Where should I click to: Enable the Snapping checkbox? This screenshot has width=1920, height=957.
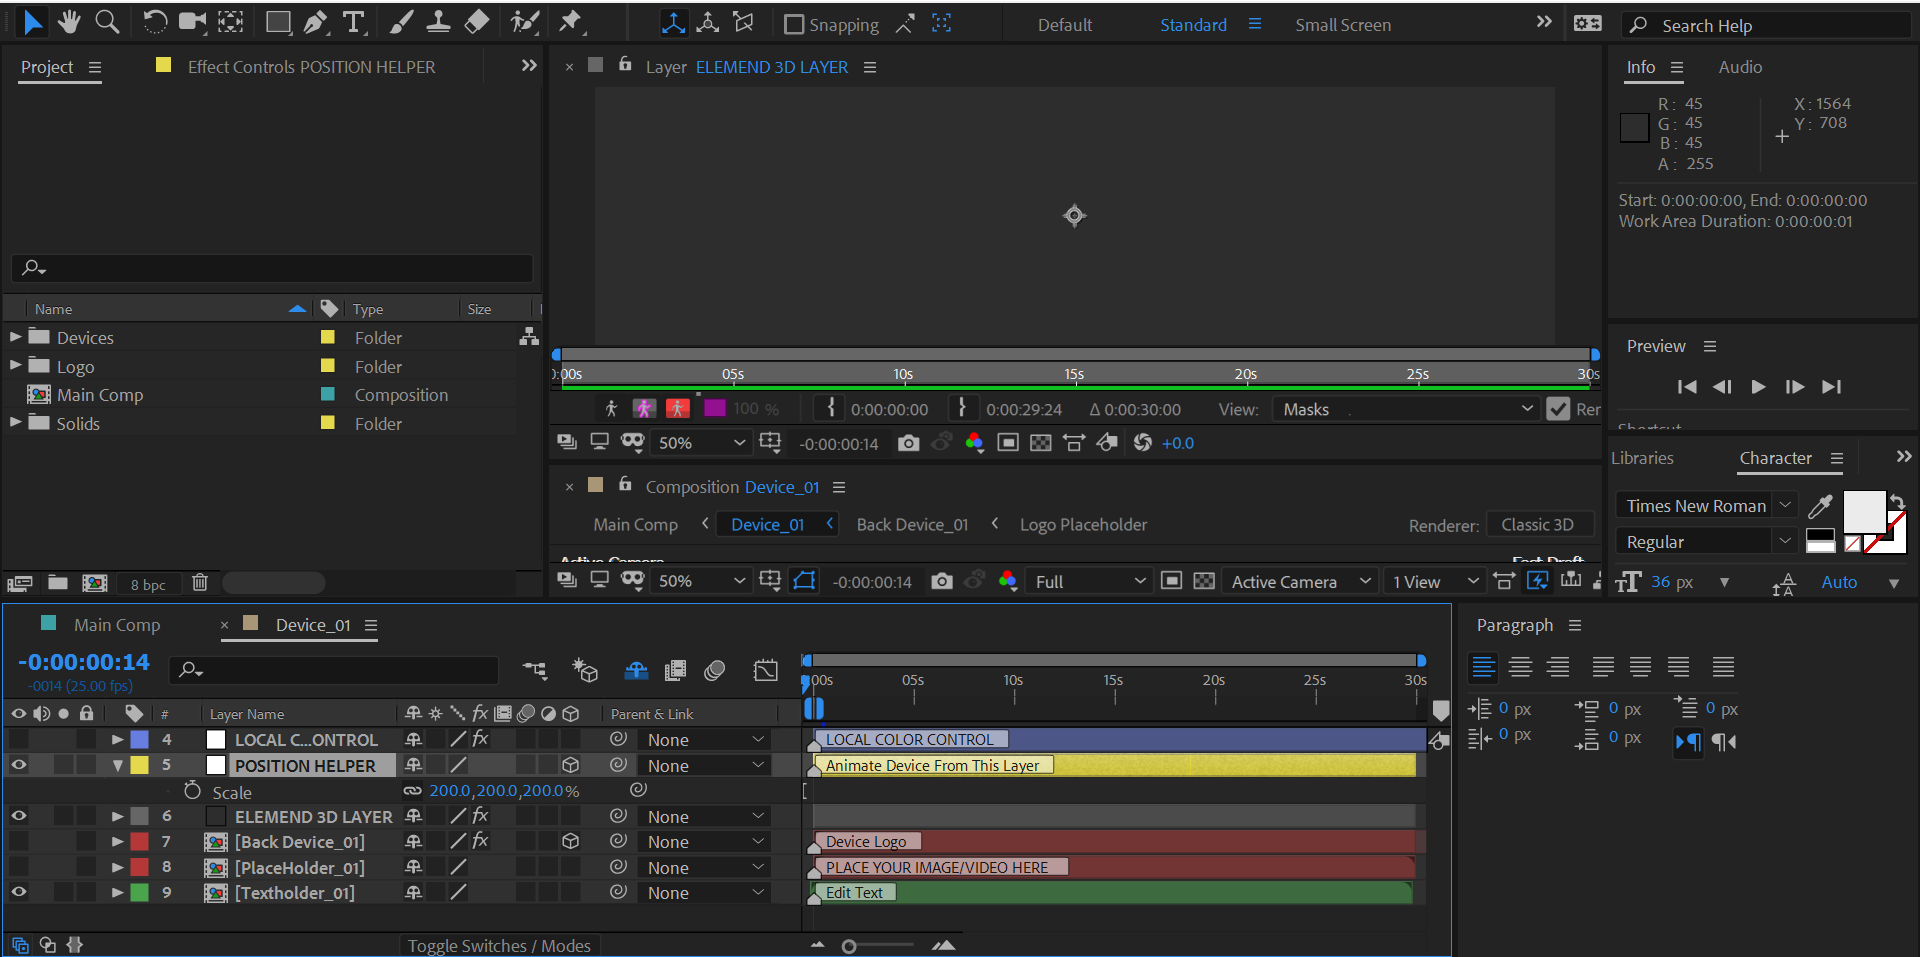pos(794,25)
